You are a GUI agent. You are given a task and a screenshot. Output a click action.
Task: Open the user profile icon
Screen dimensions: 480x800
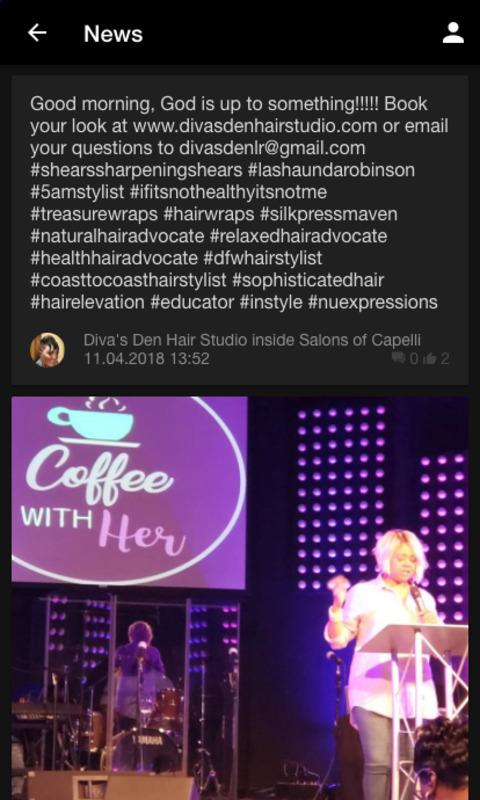[x=452, y=33]
